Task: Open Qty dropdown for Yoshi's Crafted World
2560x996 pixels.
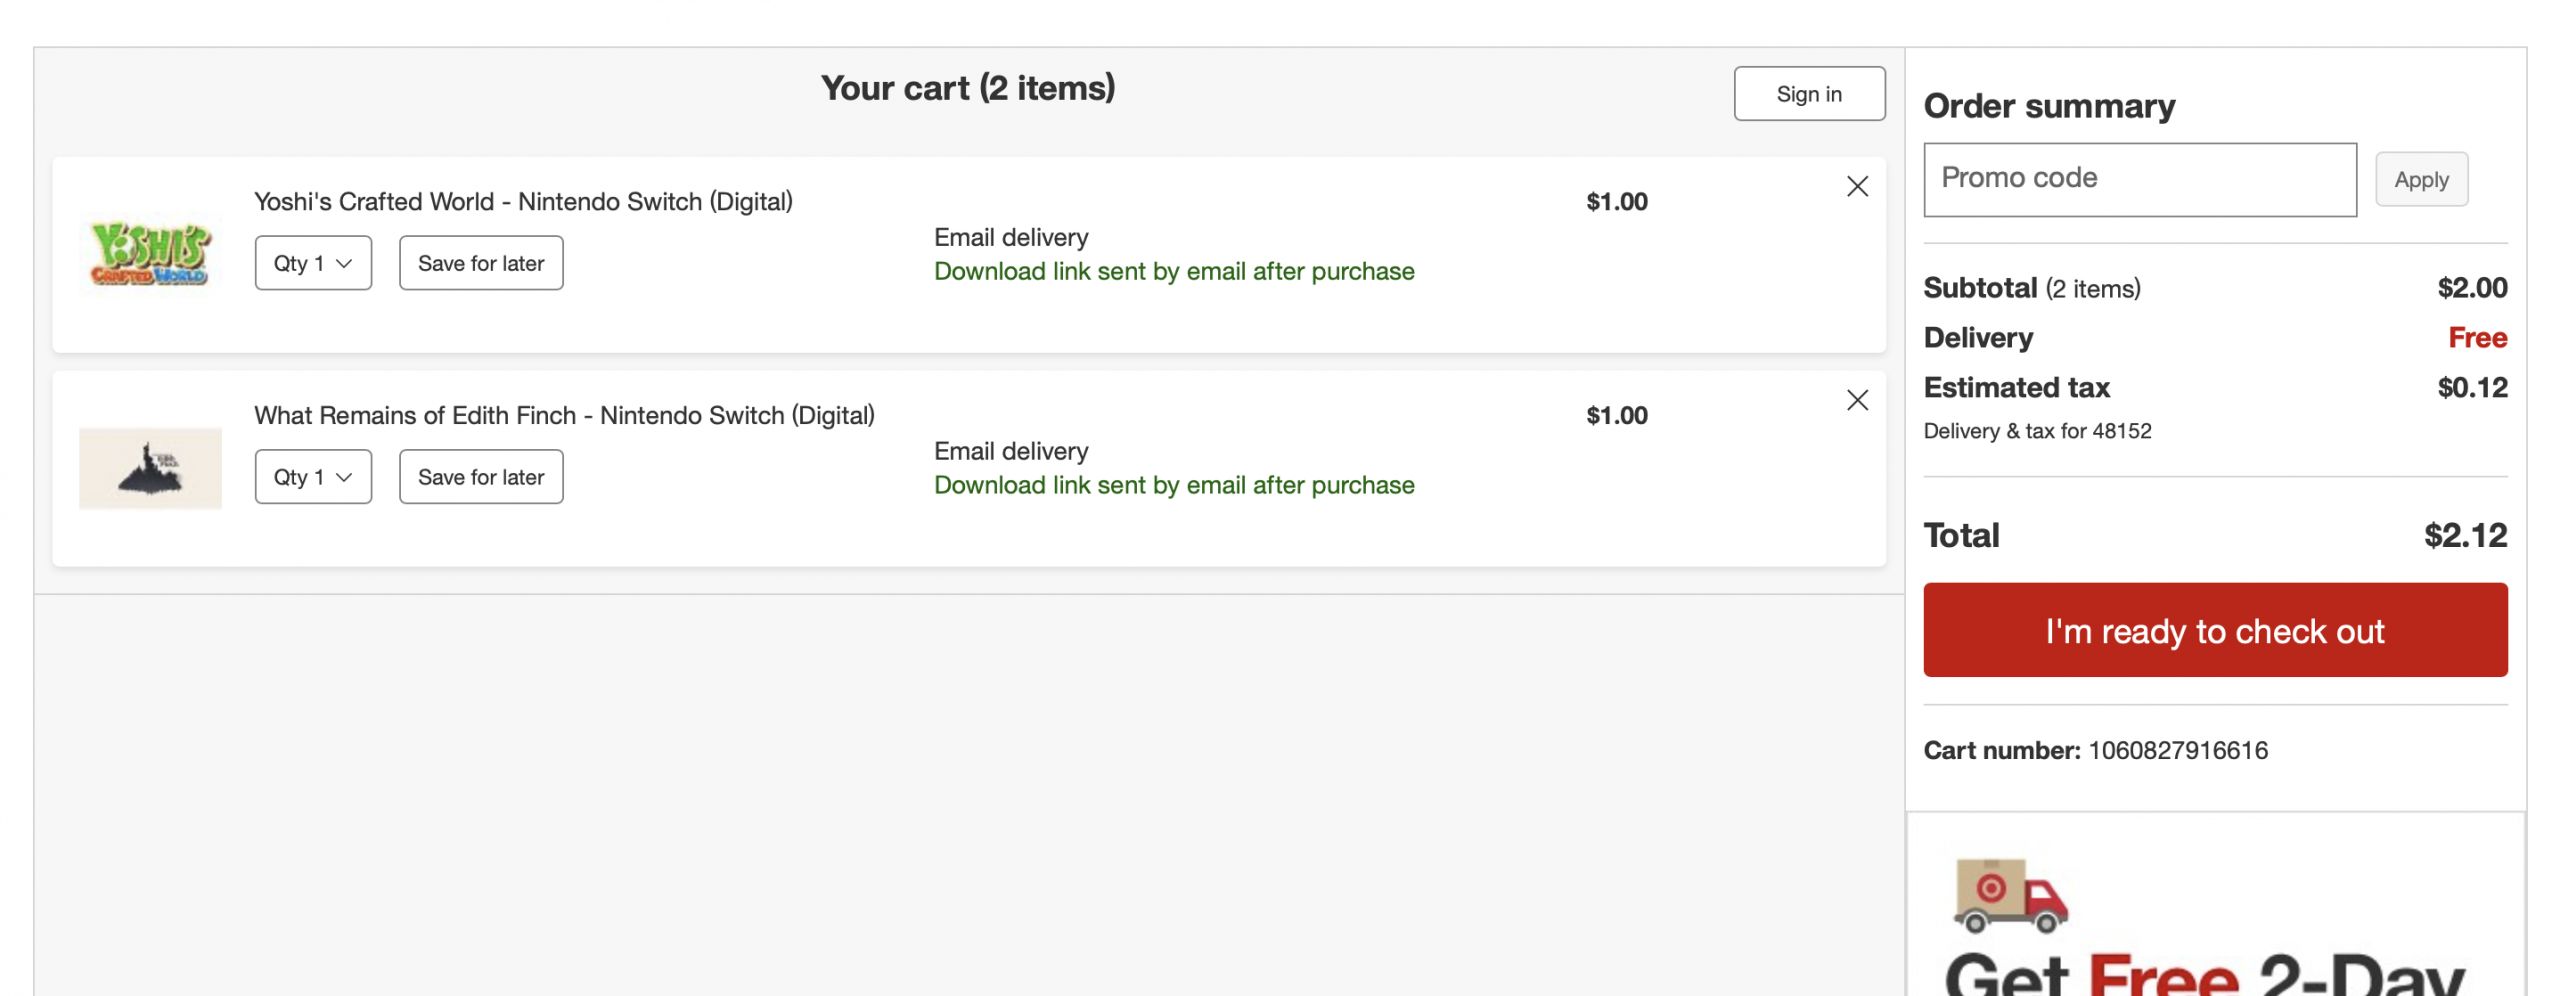Action: coord(313,263)
